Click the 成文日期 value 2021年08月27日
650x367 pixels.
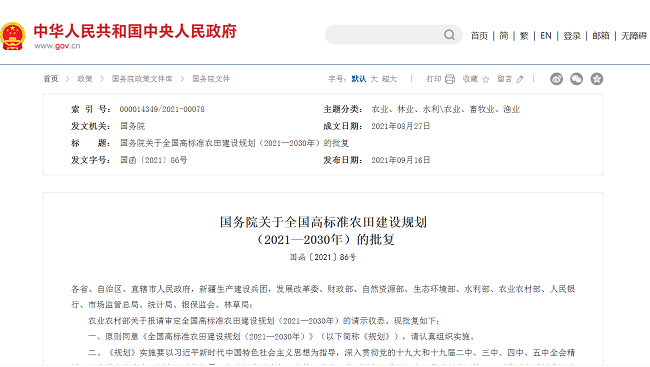401,126
